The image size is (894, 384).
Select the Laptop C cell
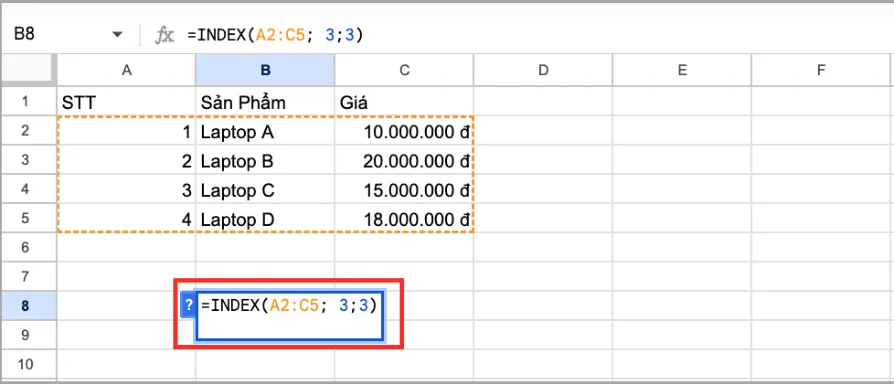[x=265, y=190]
